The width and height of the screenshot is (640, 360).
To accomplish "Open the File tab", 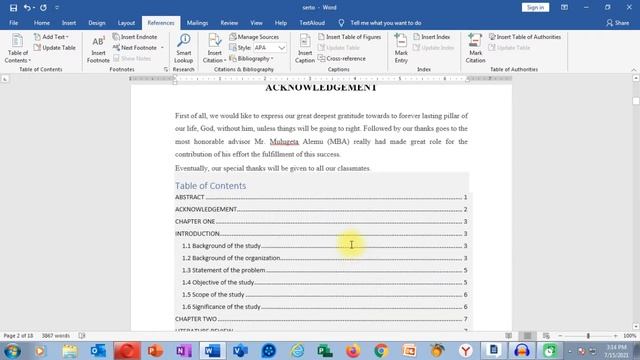I will point(13,23).
